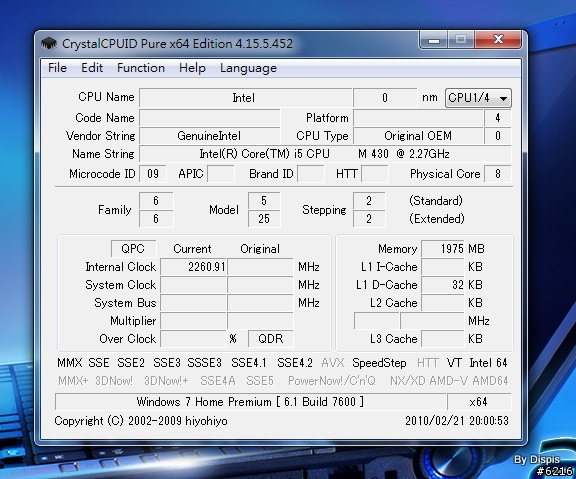This screenshot has height=479, width=576.
Task: Select the Vendor String GenuineIntel field
Action: (x=209, y=136)
